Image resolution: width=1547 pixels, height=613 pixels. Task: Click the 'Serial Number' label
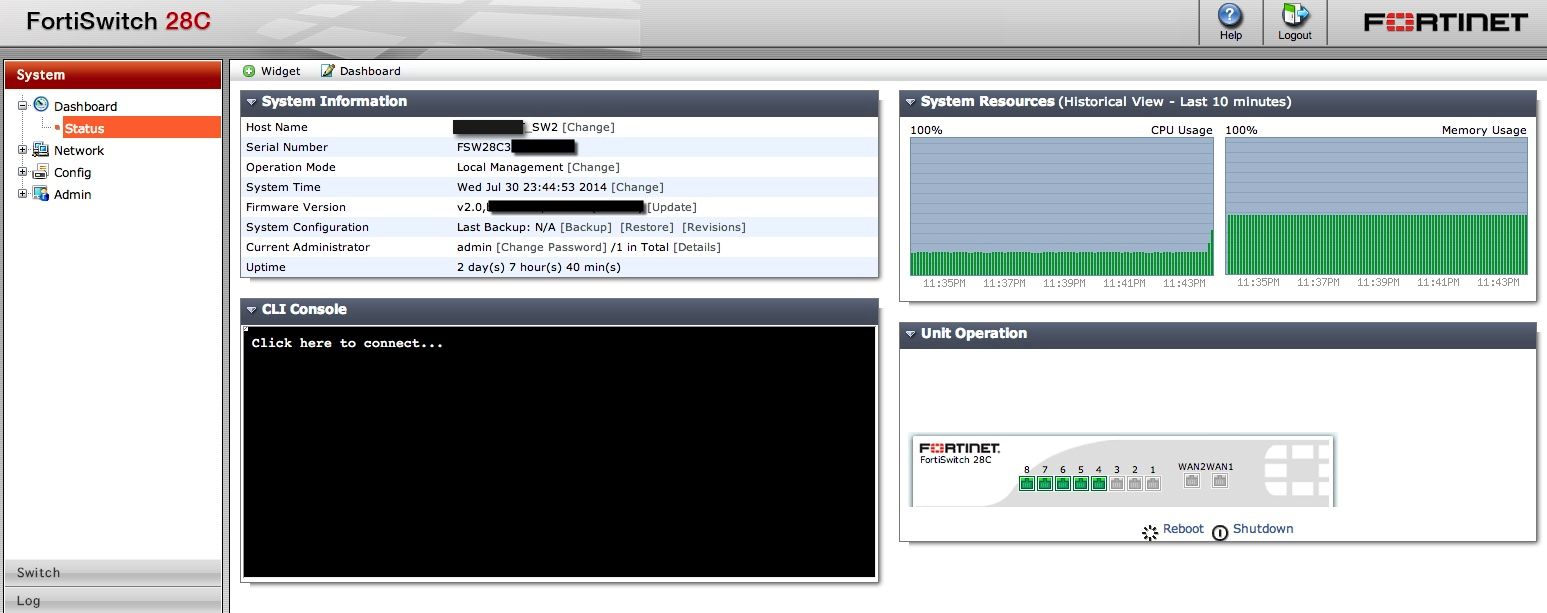pos(287,147)
